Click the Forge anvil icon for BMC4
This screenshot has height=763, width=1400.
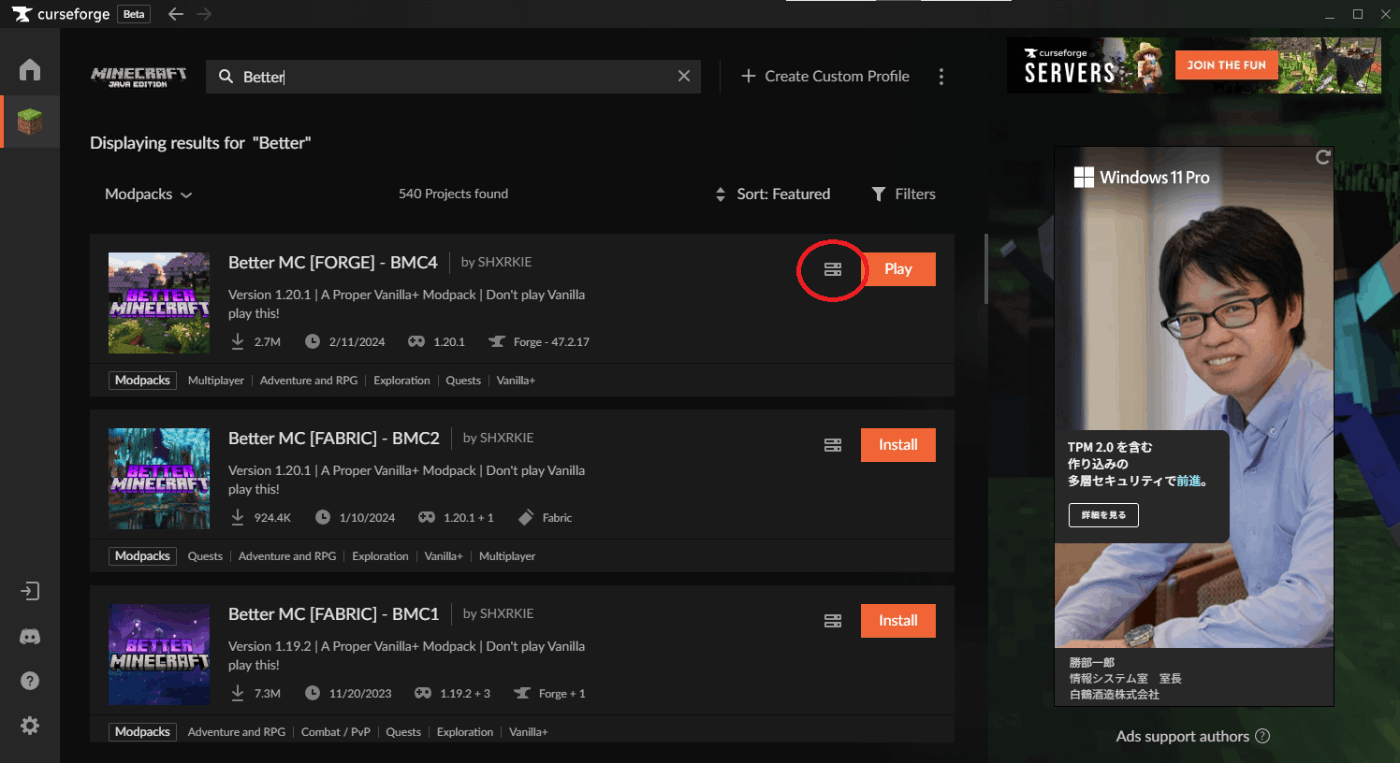pyautogui.click(x=496, y=341)
